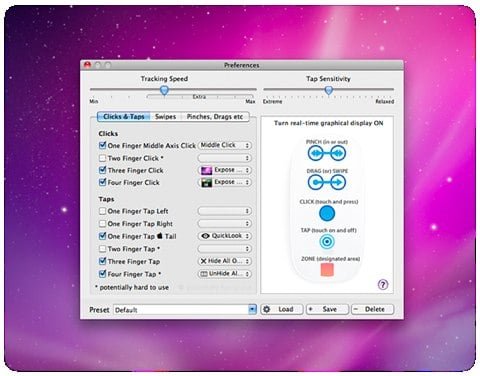Click the Max label of Tracking Speed

pos(250,101)
